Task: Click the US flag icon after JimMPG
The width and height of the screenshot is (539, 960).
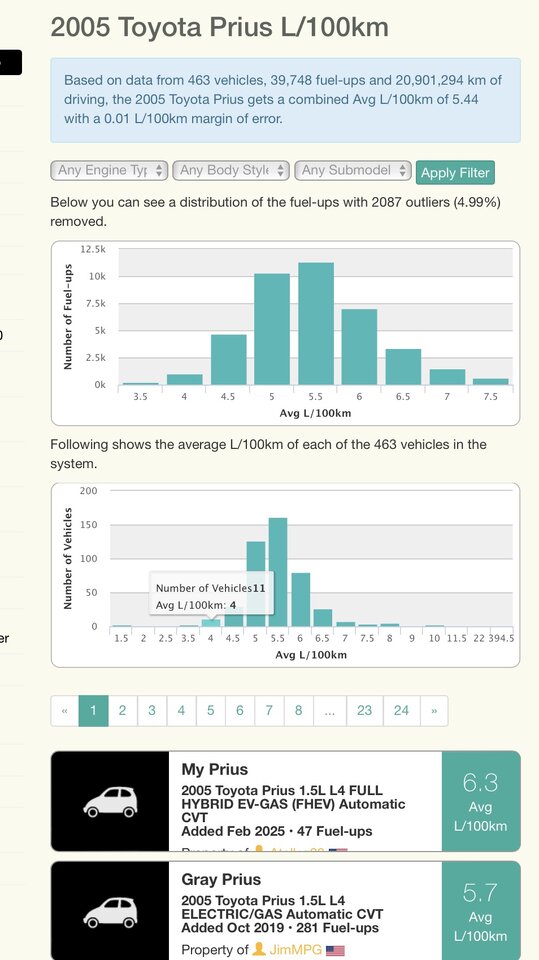Action: [x=335, y=950]
